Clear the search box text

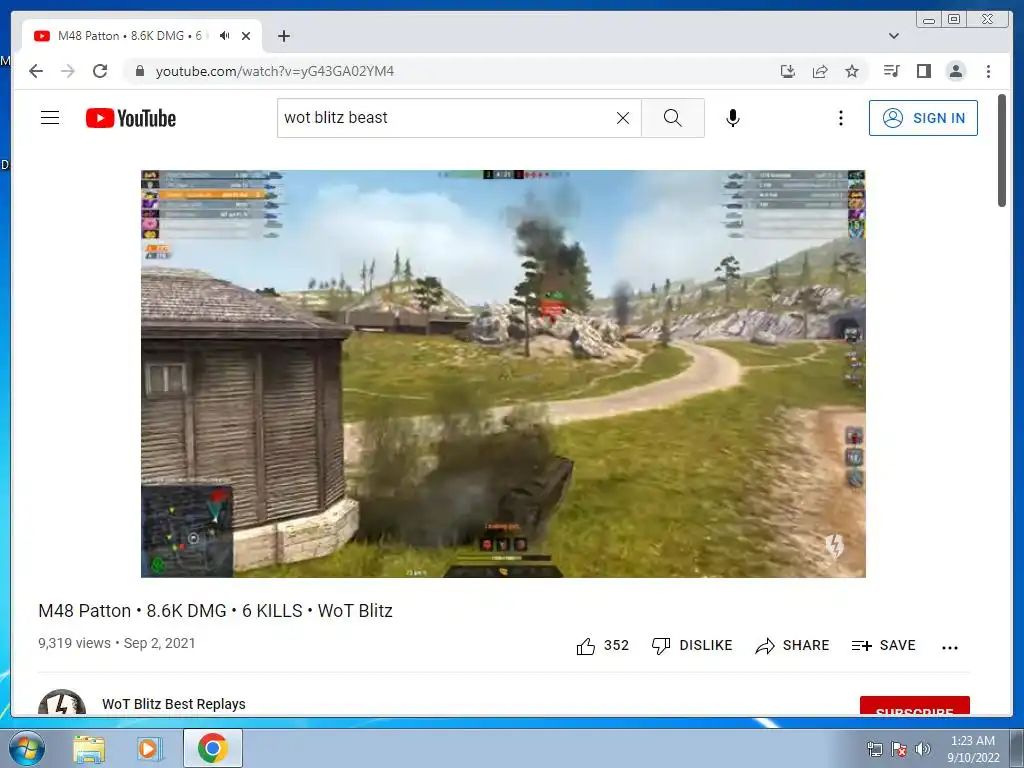point(623,118)
